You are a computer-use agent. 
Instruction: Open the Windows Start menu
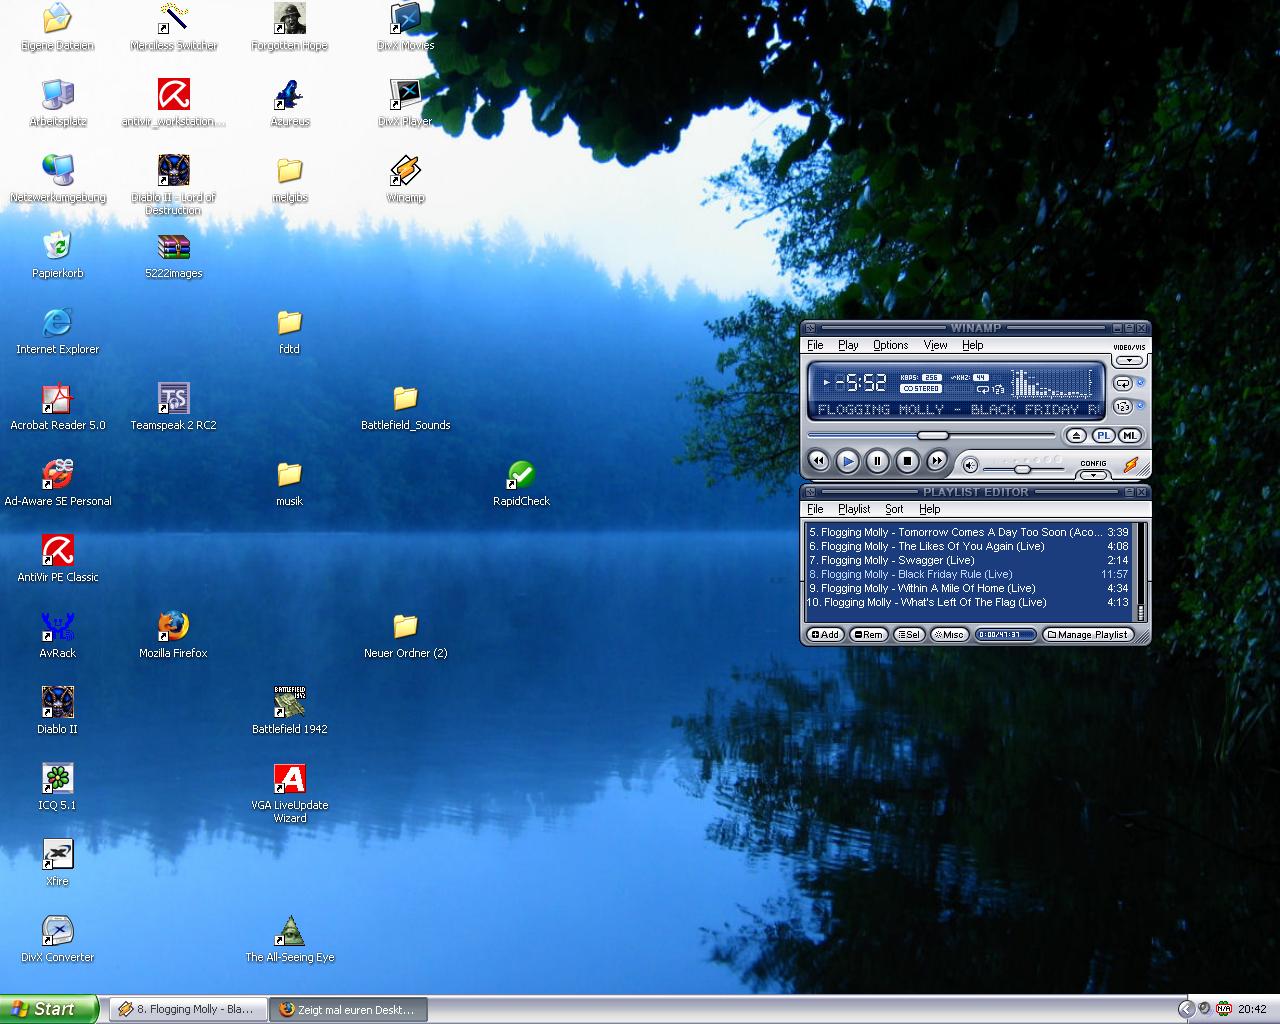[x=49, y=1009]
